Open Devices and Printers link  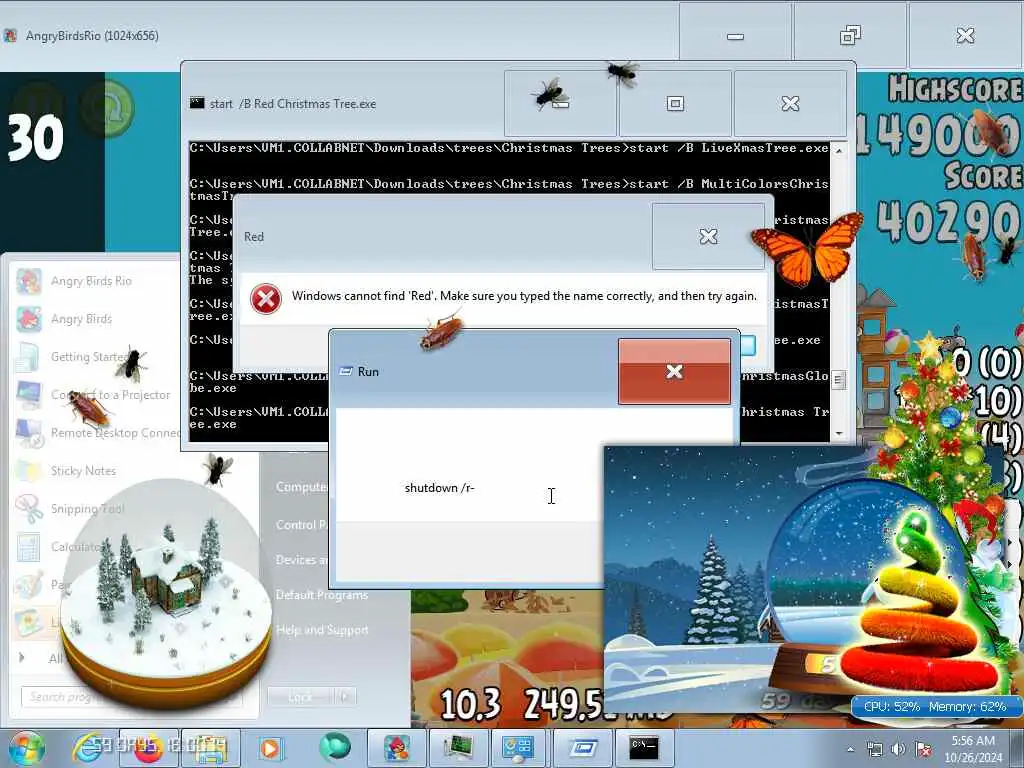(300, 560)
